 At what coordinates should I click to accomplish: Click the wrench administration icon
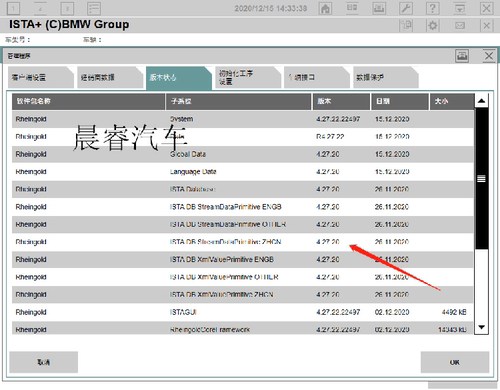coord(406,8)
